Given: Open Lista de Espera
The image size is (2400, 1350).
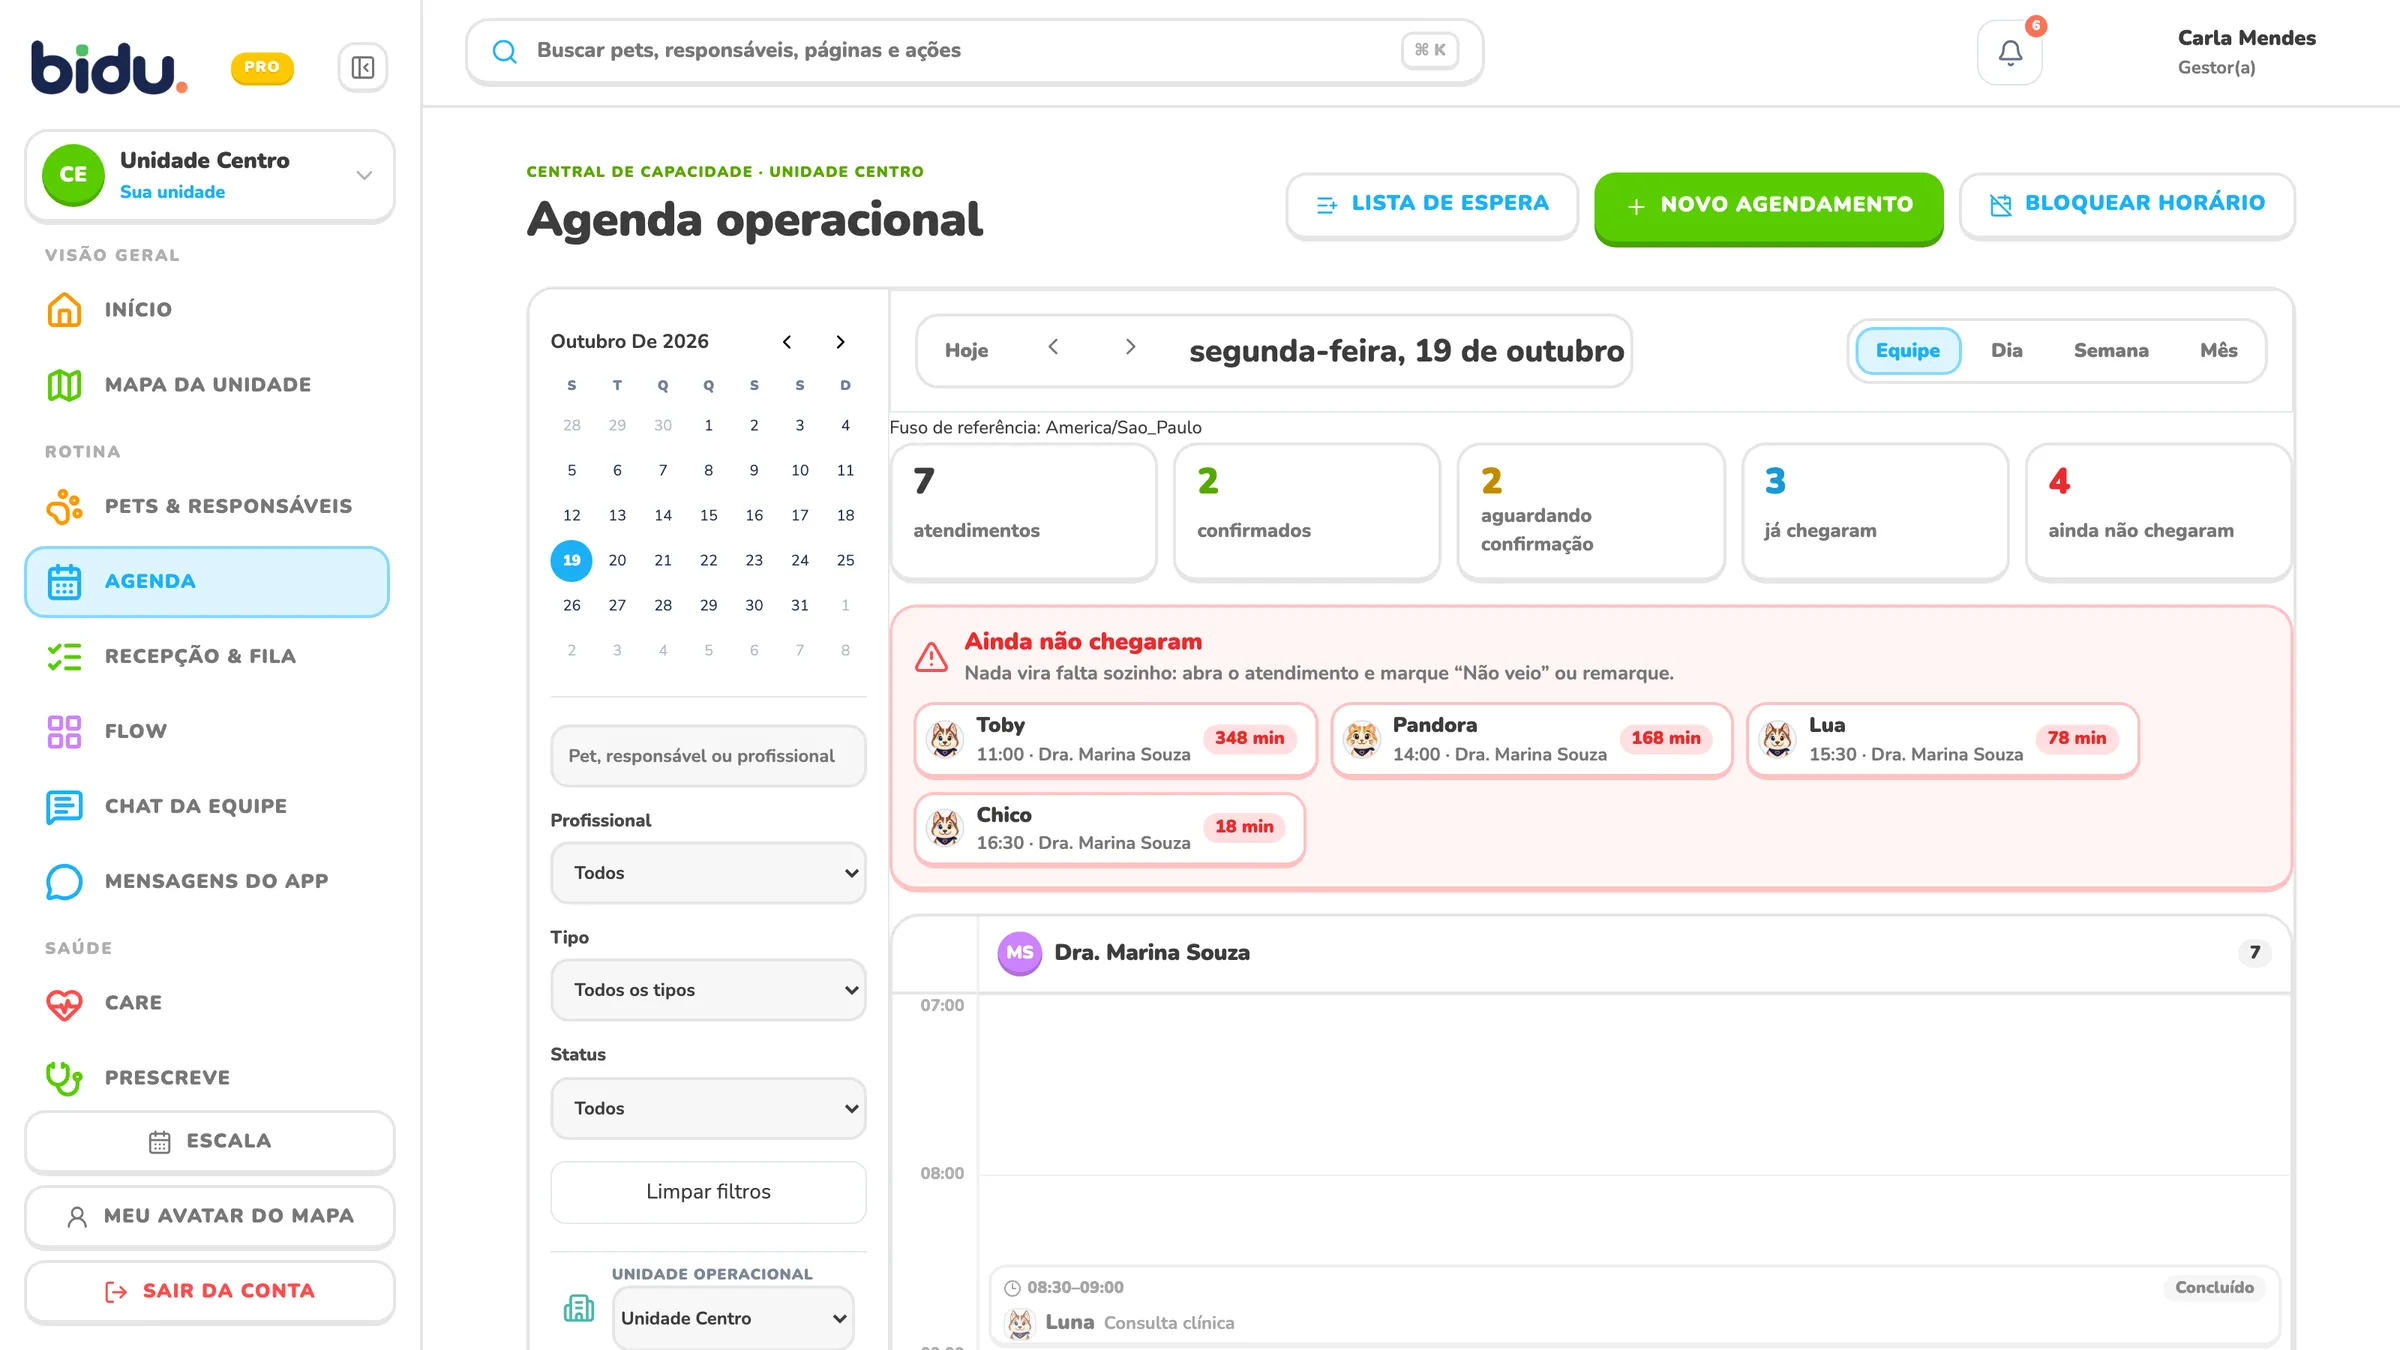Looking at the screenshot, I should 1432,205.
